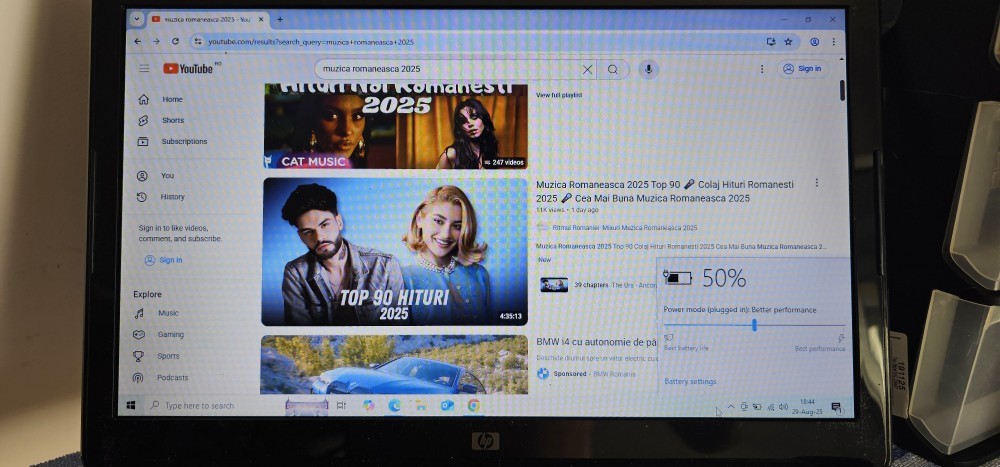The image size is (1000, 467).
Task: Select Subscriptions in the sidebar
Action: click(x=183, y=141)
